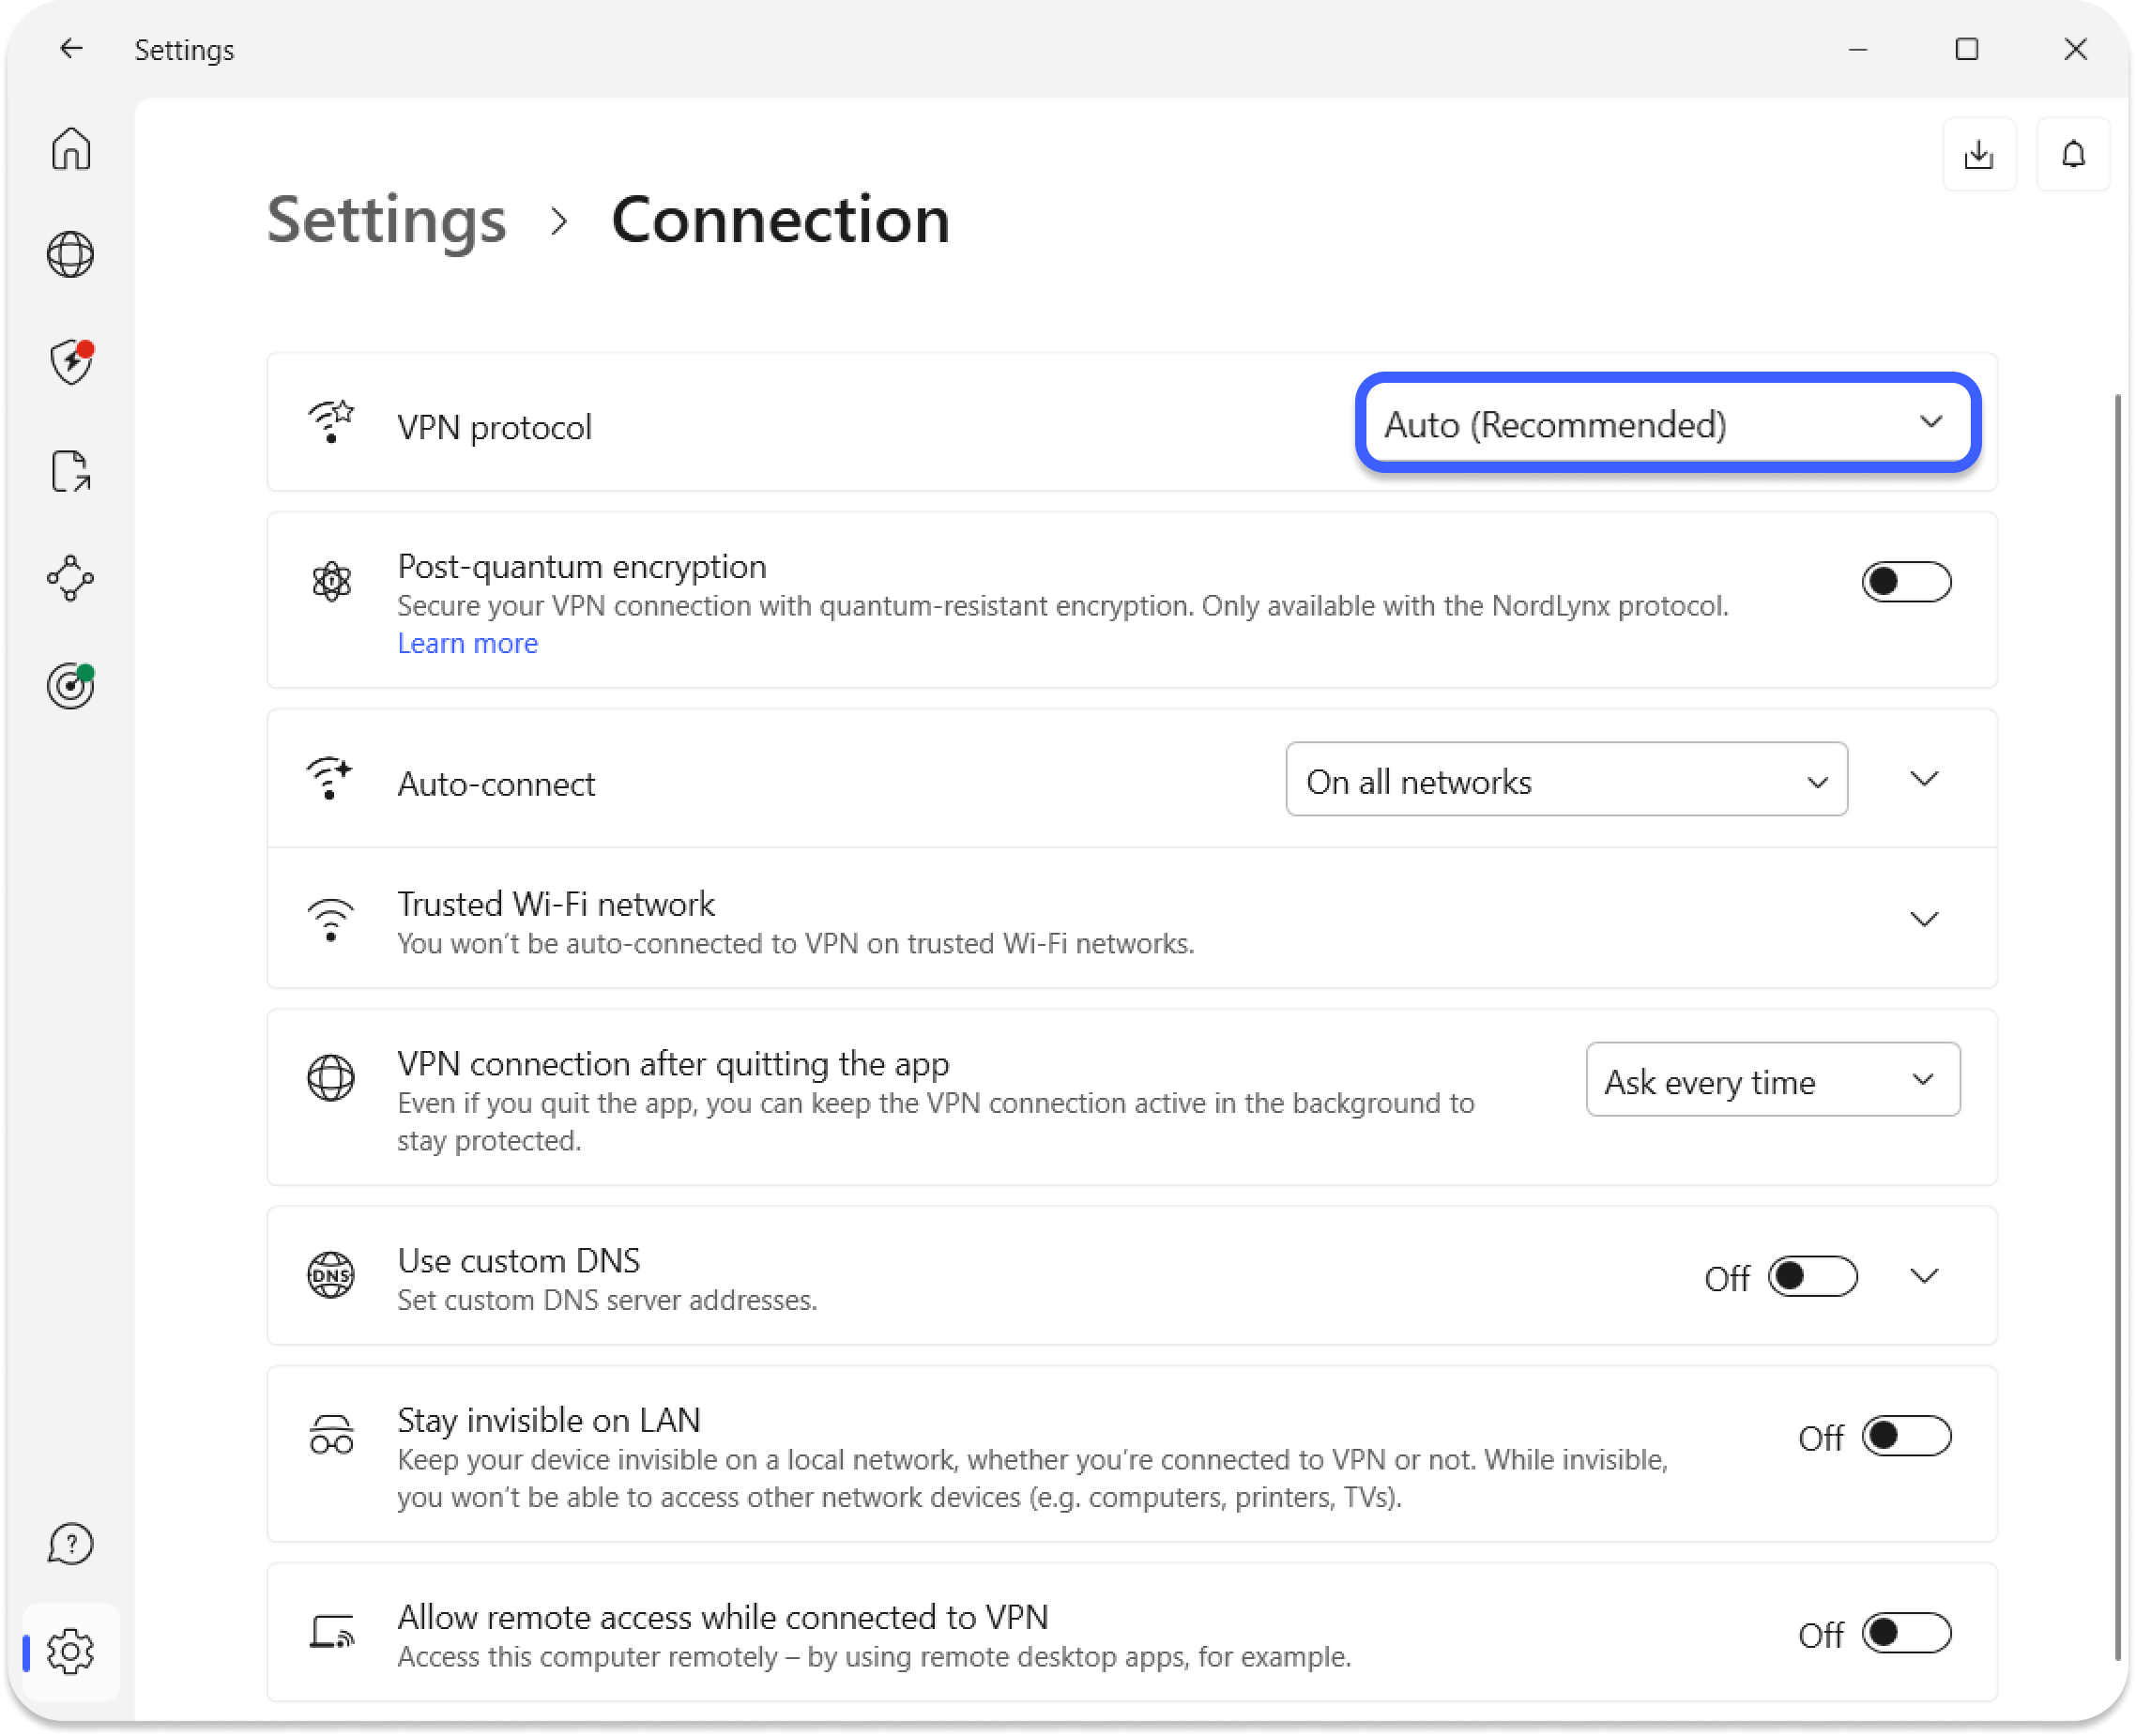This screenshot has height=1736, width=2136.
Task: Enable Post-quantum encryption toggle
Action: pos(1905,582)
